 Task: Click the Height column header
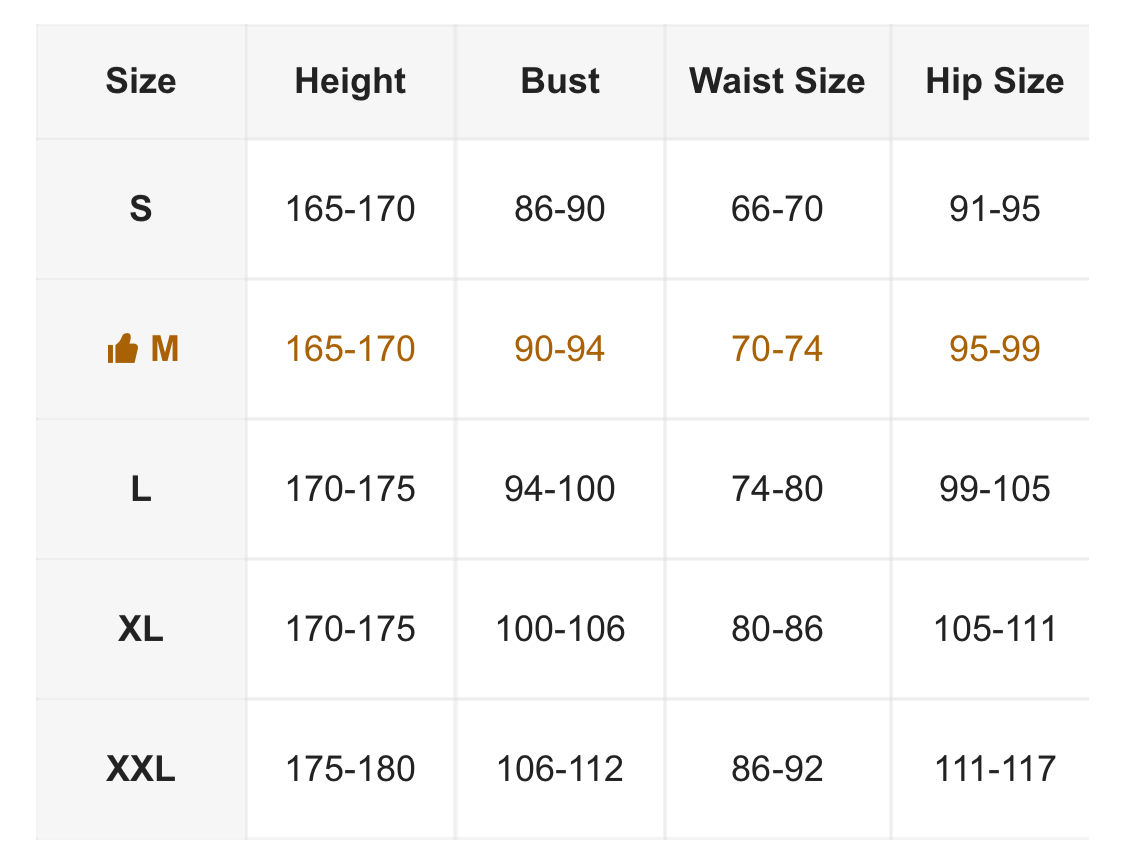tap(350, 81)
